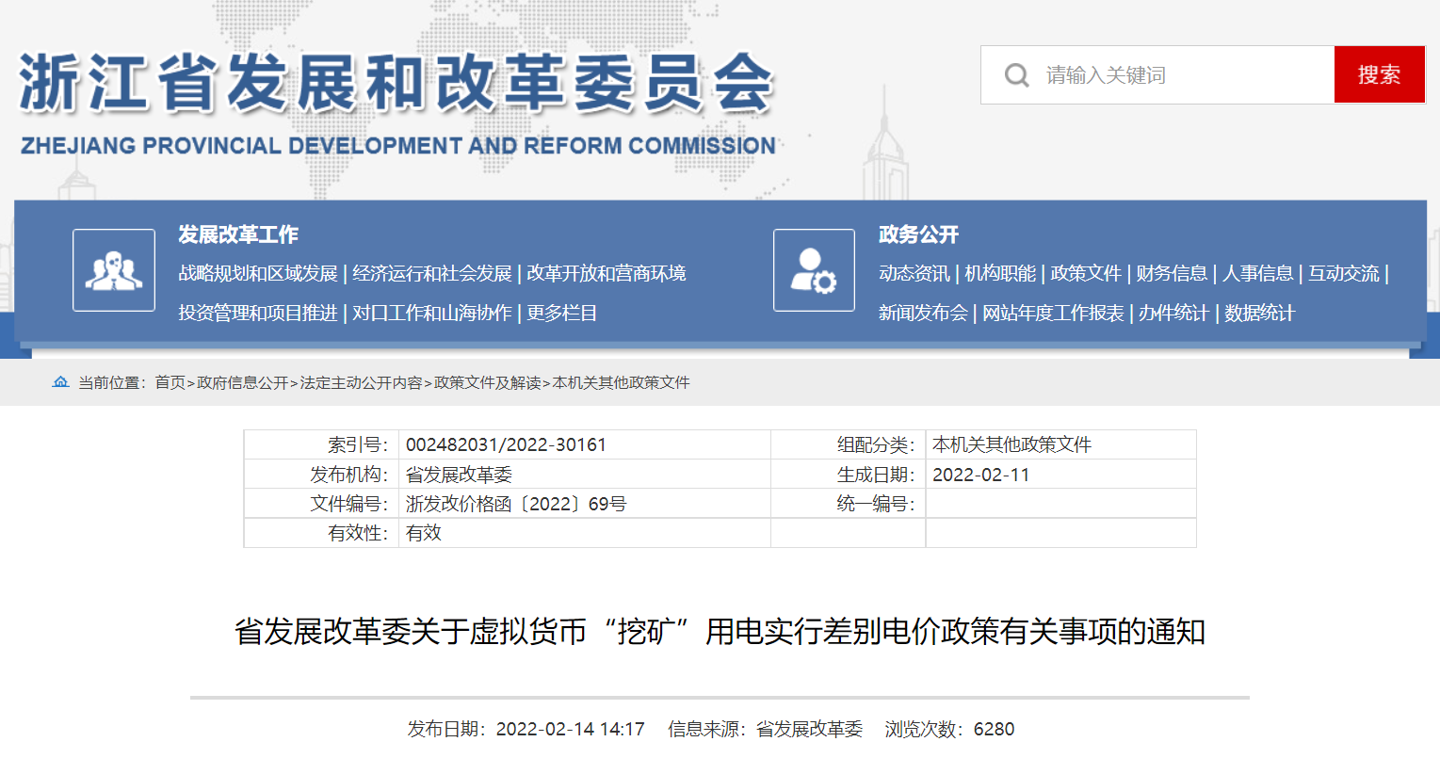Click the people icon beside 发展改革工作
Screen dimensions: 1440x758
[114, 271]
